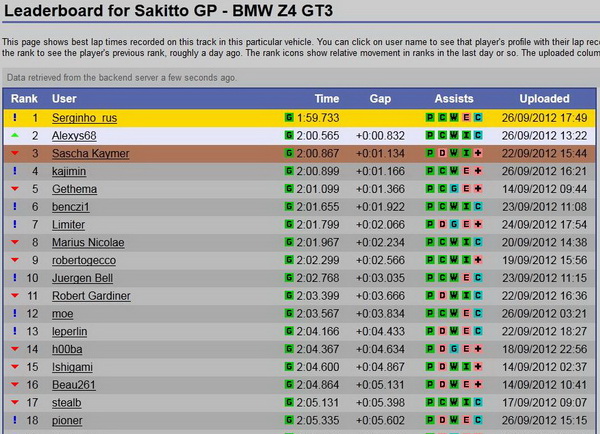Open Gethema player profile
The width and height of the screenshot is (600, 434).
[x=74, y=189]
